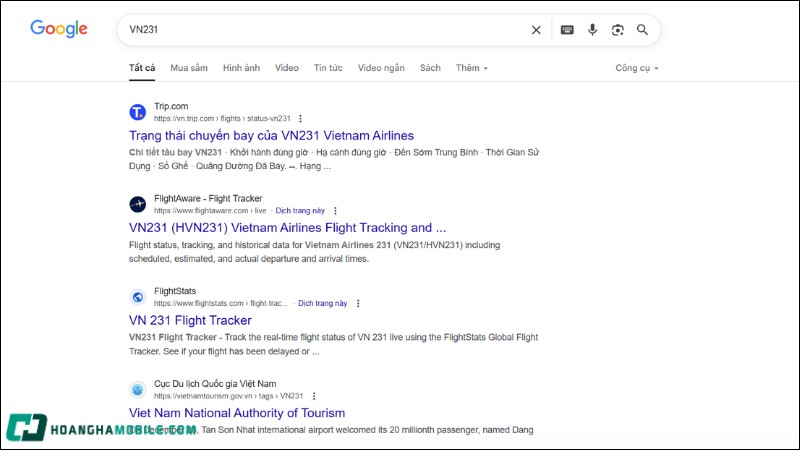Open three-dot menu for FlightAware result
Screen dimensions: 800x450
click(x=336, y=211)
